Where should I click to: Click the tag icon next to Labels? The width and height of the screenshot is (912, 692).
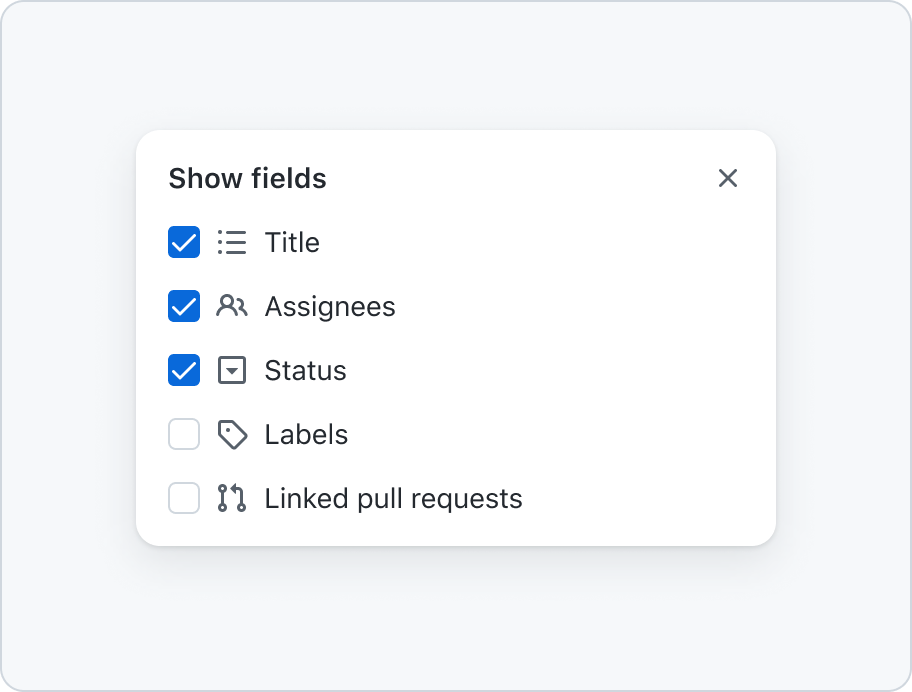pyautogui.click(x=232, y=434)
